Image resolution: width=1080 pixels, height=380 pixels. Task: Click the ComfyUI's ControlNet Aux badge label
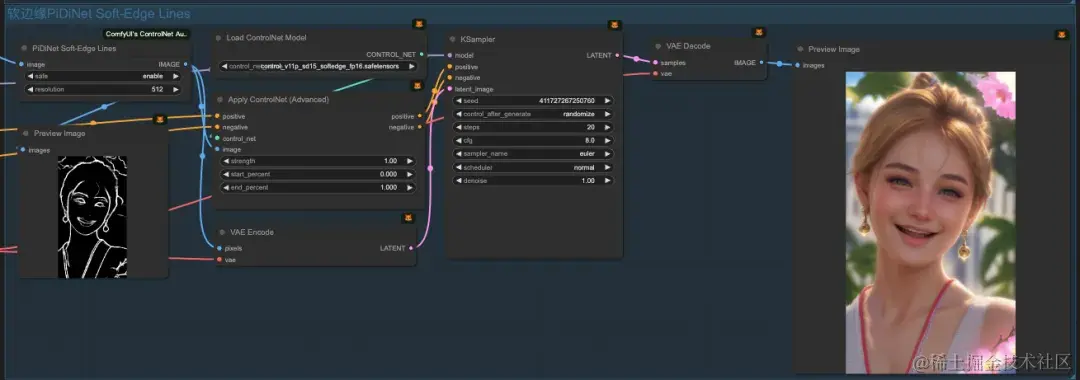pos(147,34)
